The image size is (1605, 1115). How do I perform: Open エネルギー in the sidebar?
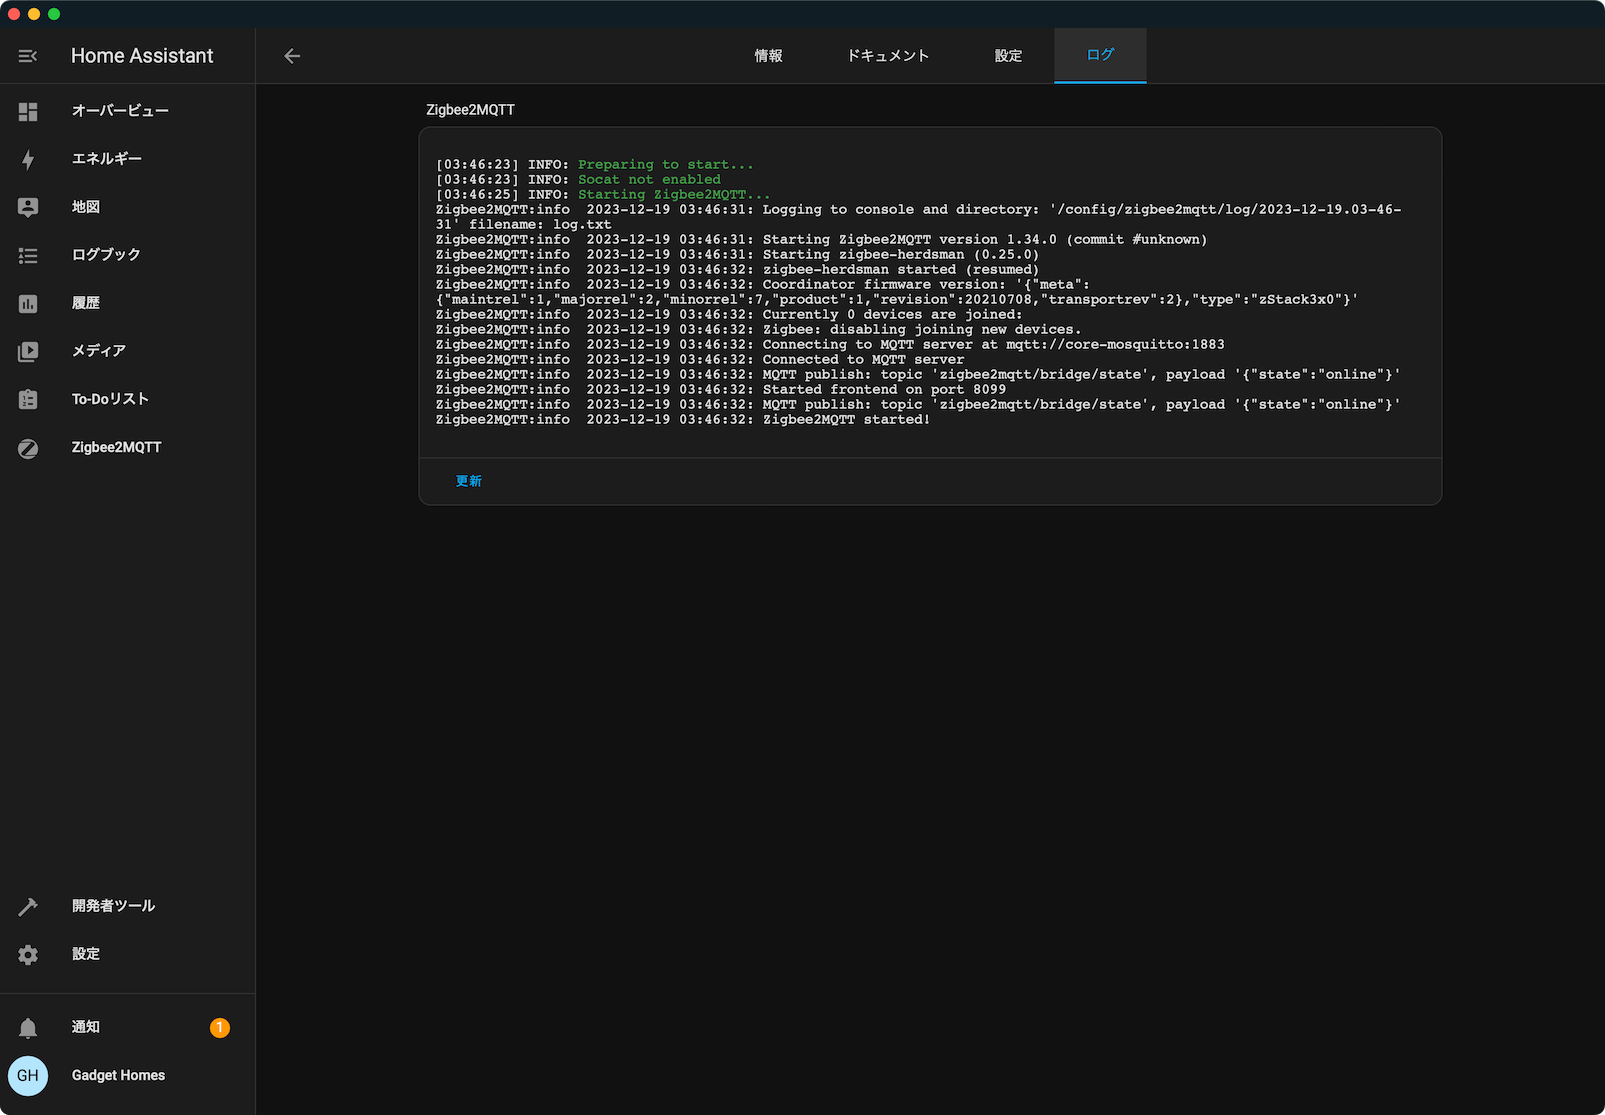point(107,159)
